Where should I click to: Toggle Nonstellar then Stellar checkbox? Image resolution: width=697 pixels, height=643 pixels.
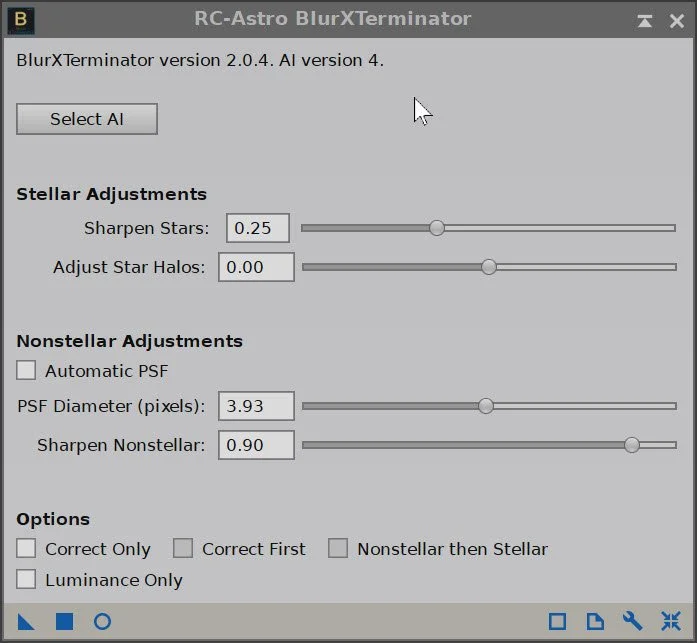pyautogui.click(x=338, y=548)
